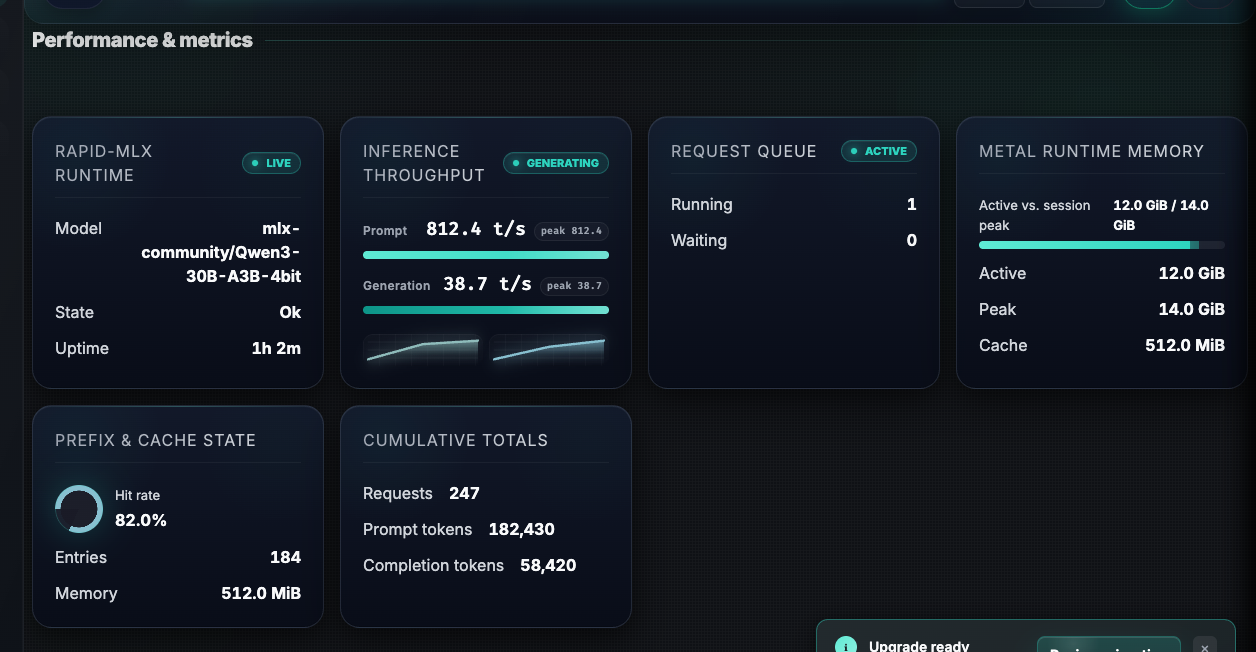The height and width of the screenshot is (652, 1256).
Task: Click the info icon in Upgrade ready notification
Action: [x=846, y=646]
